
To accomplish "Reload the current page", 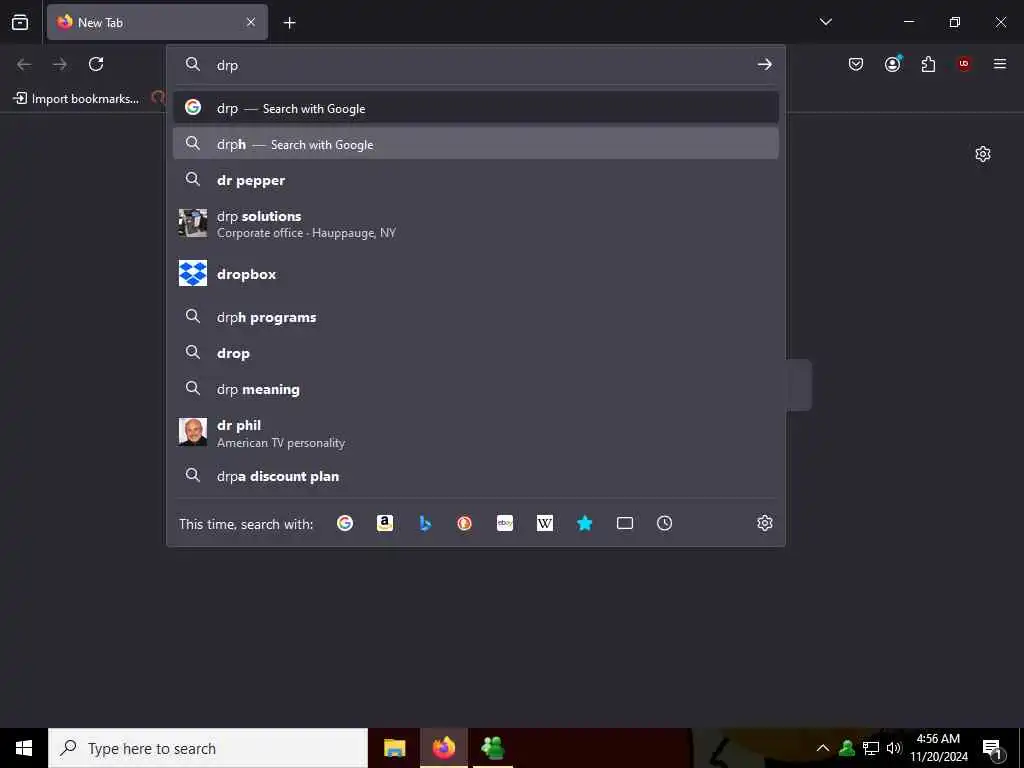I will pyautogui.click(x=96, y=64).
